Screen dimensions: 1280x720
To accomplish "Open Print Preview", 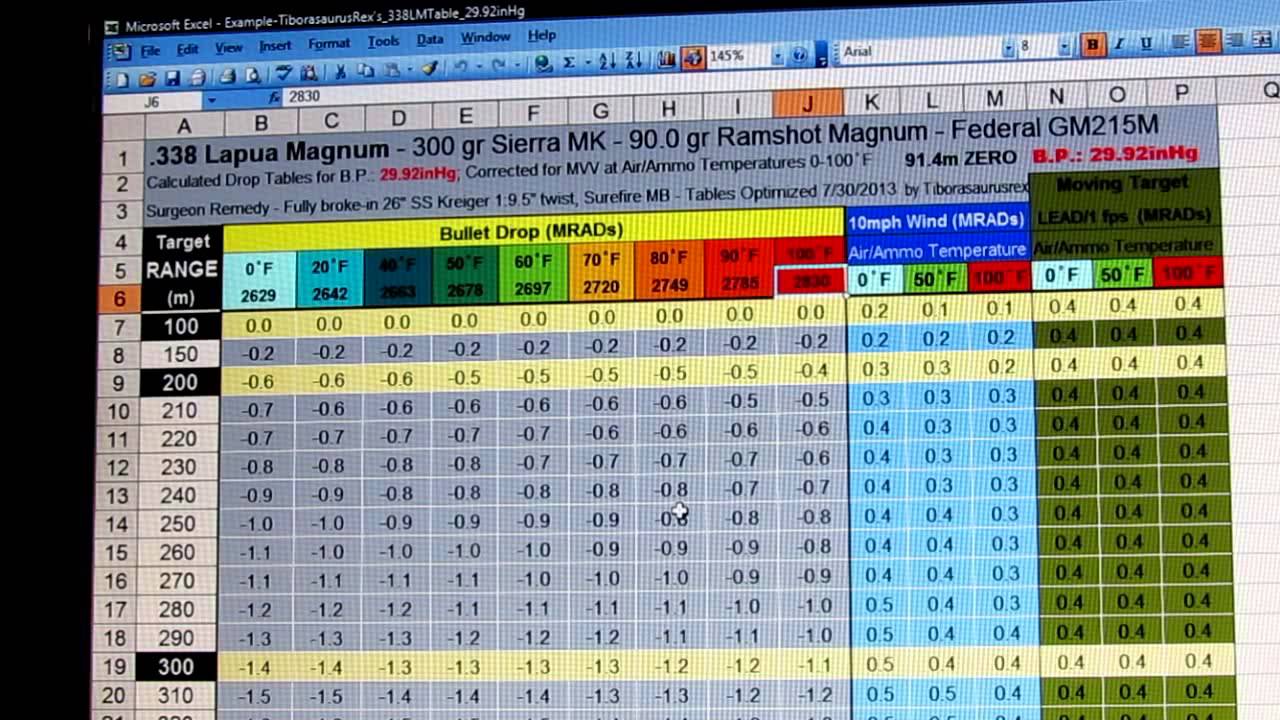I will [253, 76].
